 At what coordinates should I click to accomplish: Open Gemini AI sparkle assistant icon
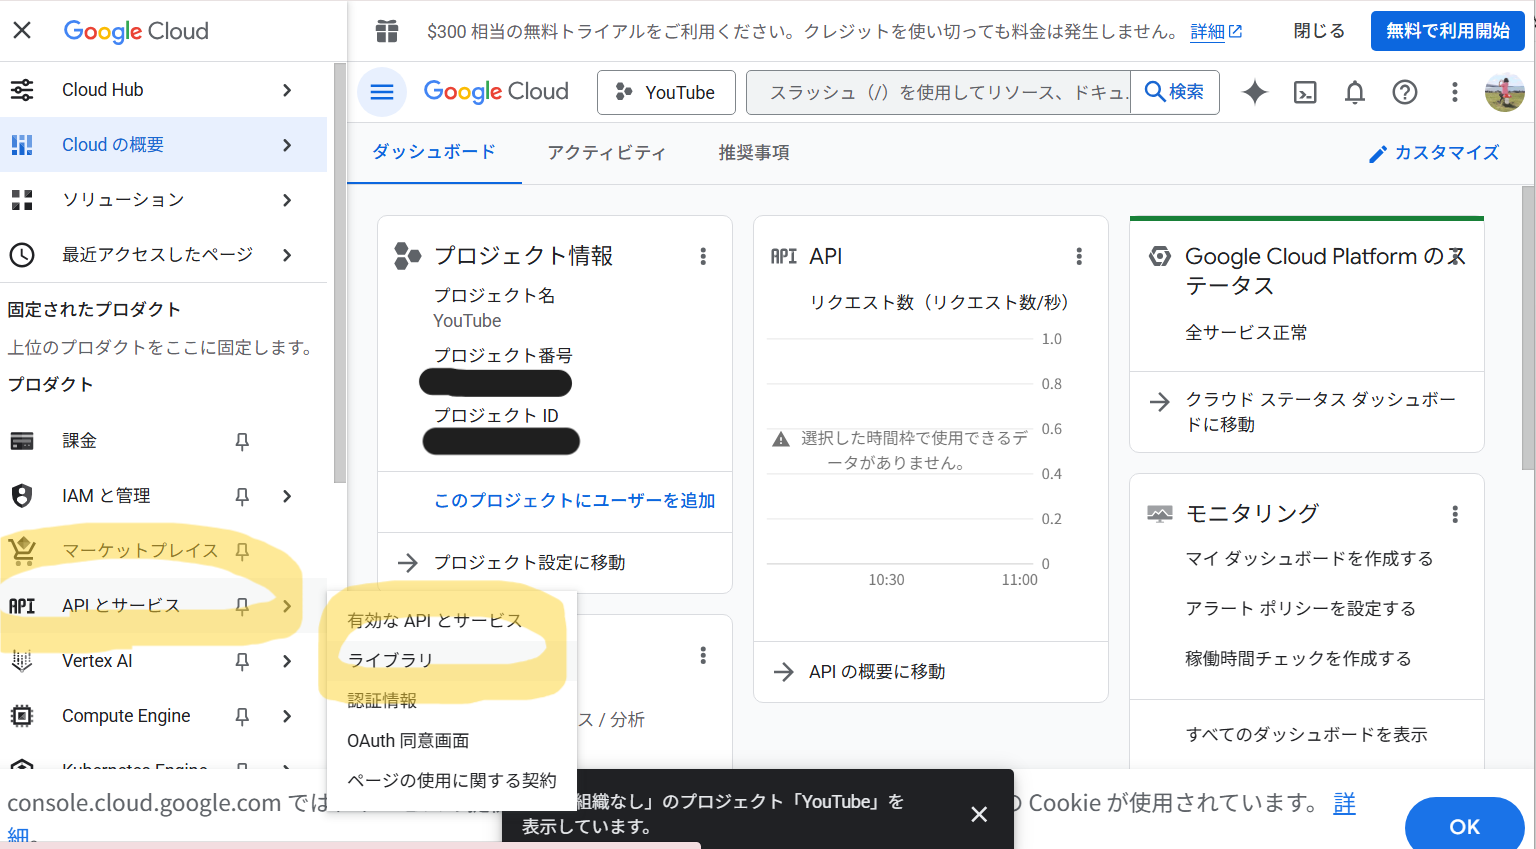(x=1254, y=92)
